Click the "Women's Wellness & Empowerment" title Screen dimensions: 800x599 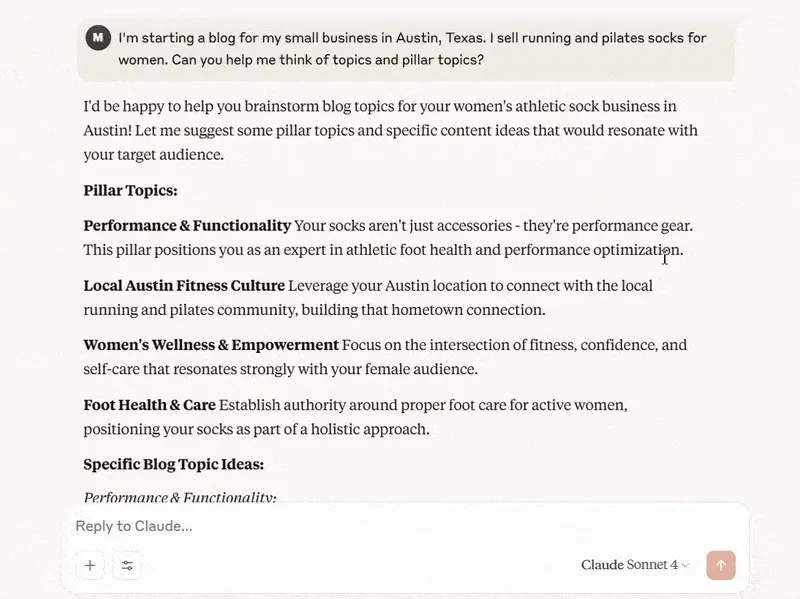click(211, 345)
